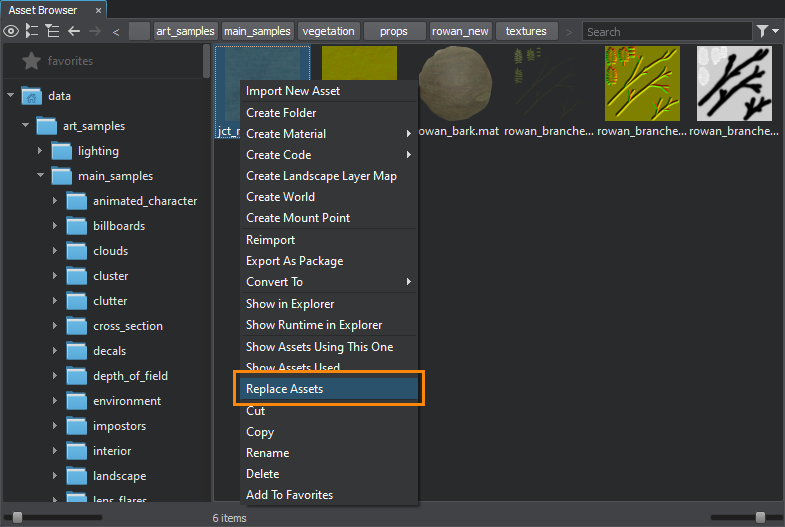Click the back arrow navigation icon

[73, 31]
